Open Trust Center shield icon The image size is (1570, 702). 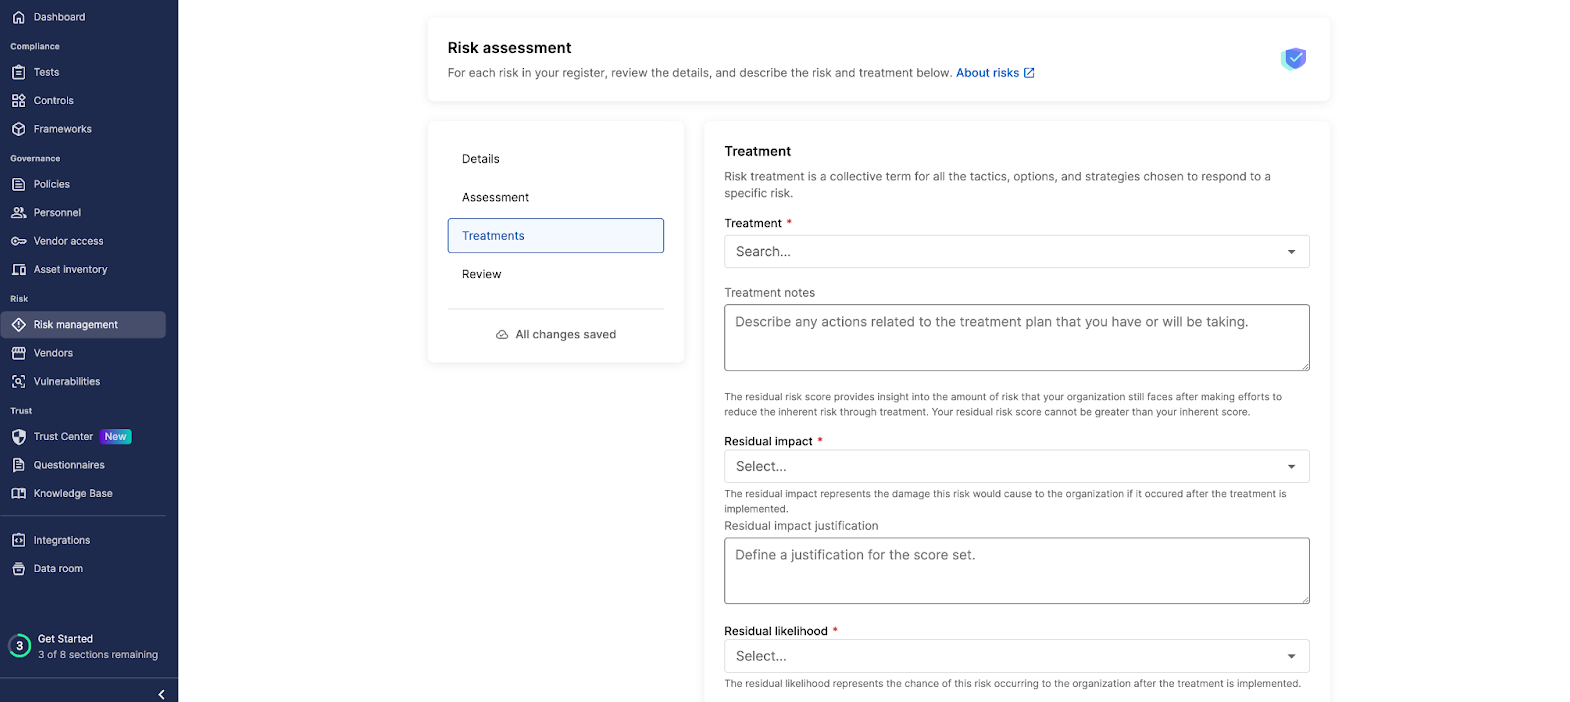(x=18, y=437)
